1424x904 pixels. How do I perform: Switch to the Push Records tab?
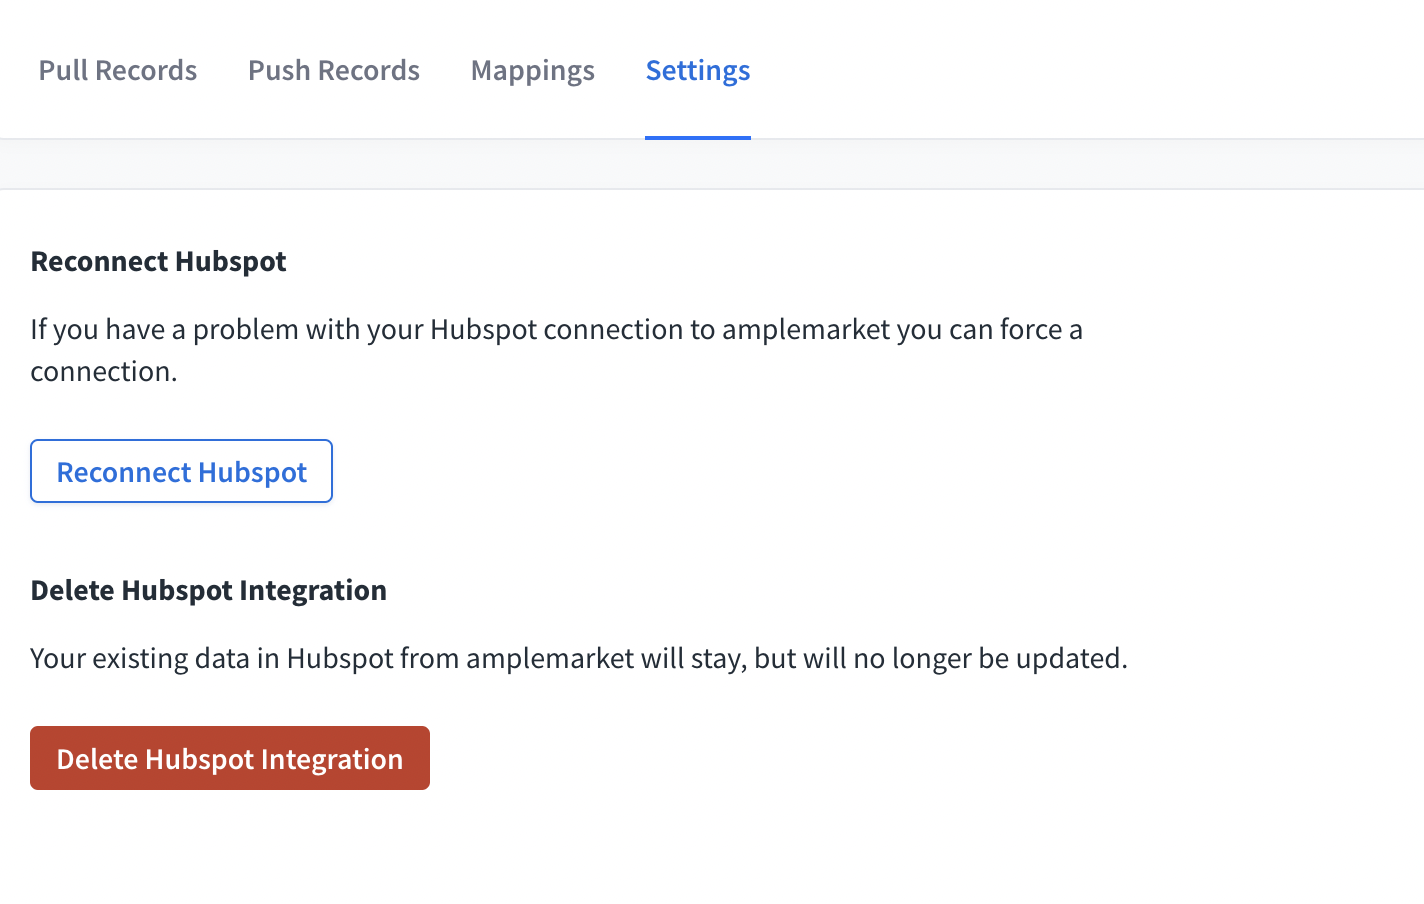334,70
